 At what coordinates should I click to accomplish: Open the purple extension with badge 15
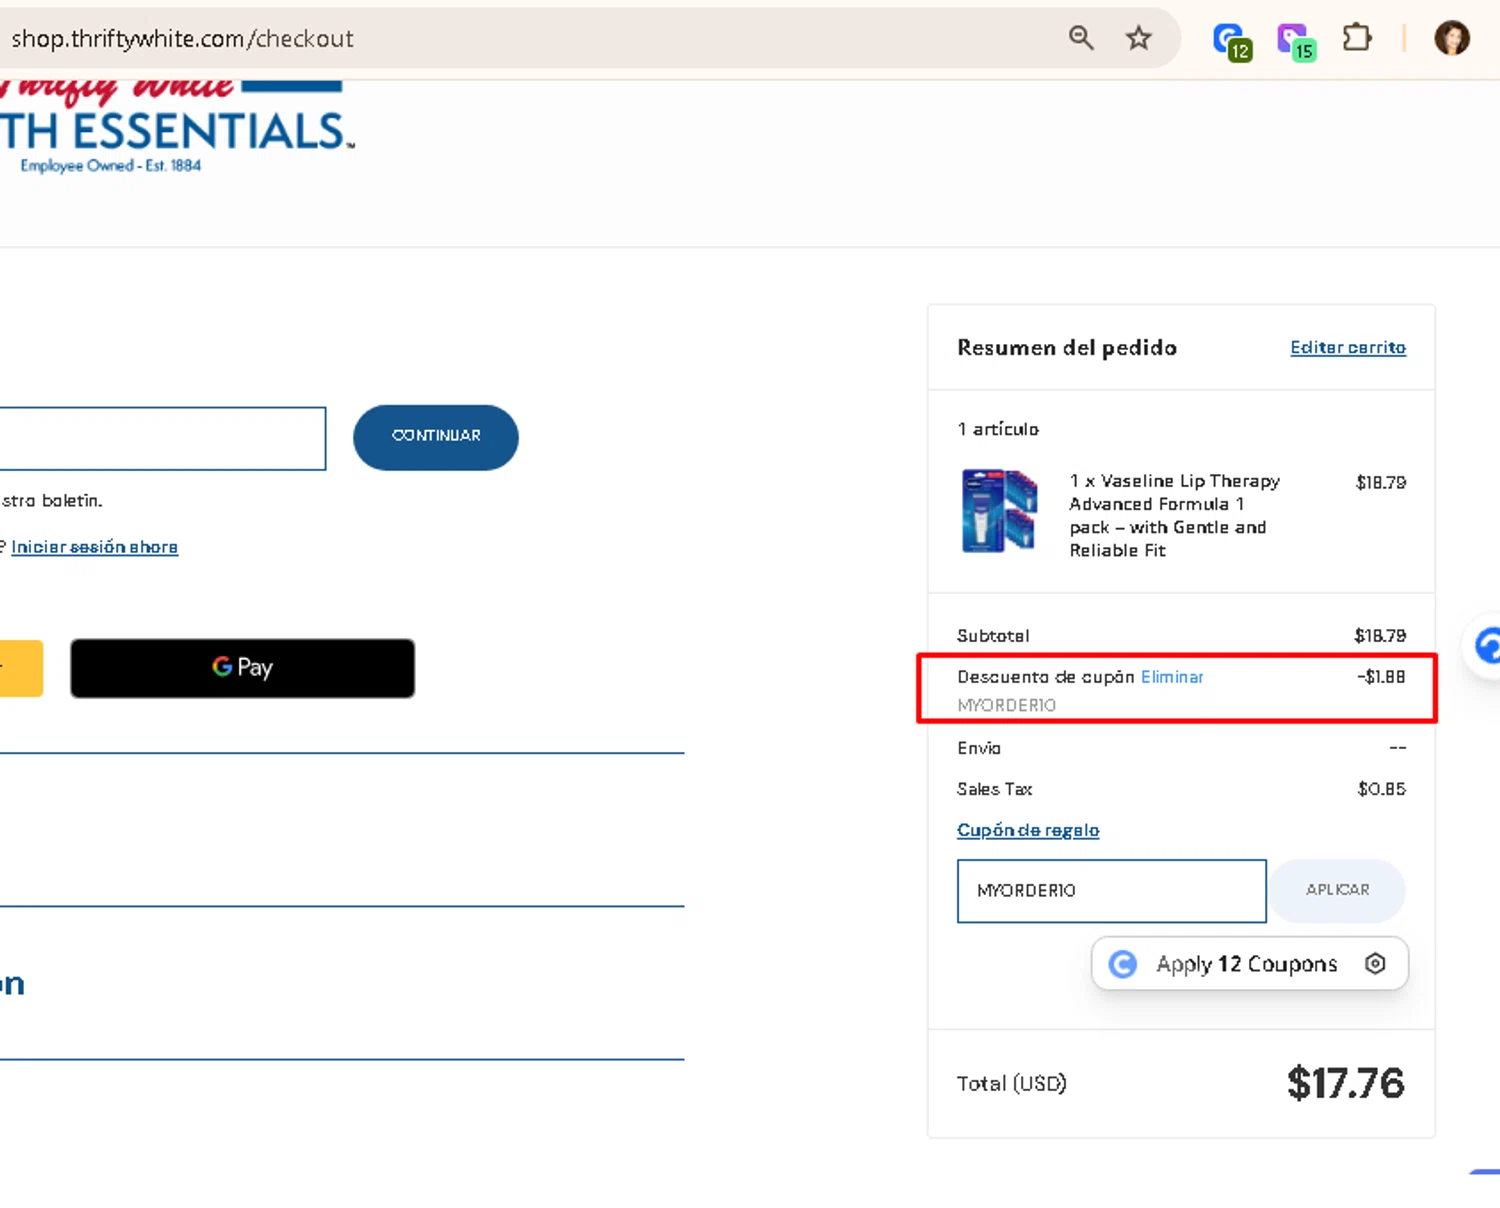(x=1296, y=41)
